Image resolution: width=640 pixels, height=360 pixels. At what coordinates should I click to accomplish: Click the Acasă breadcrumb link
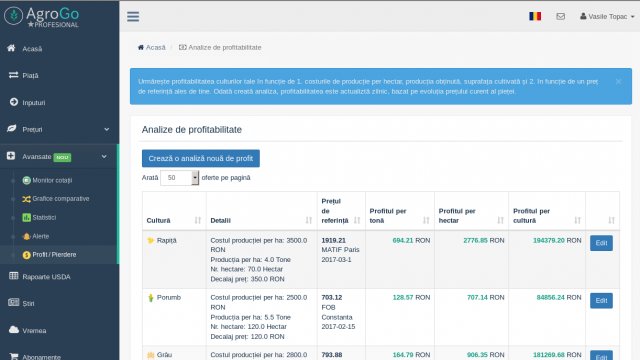coord(151,47)
